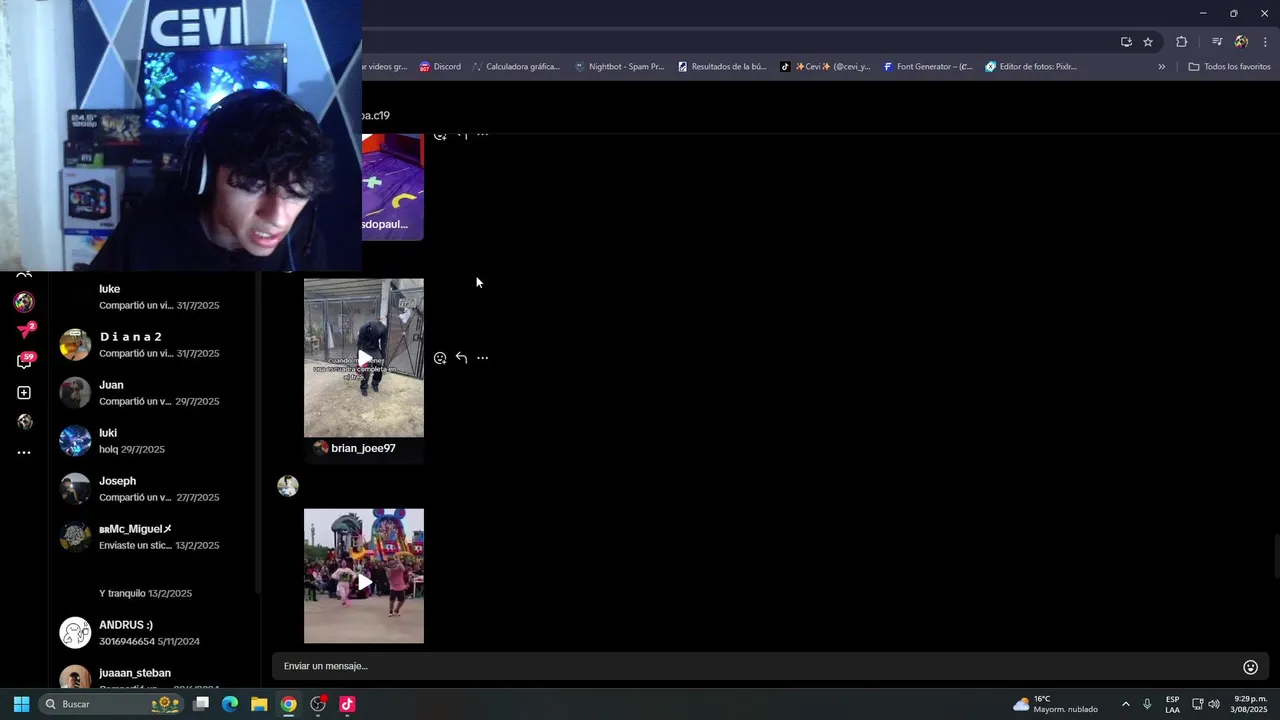Launch Microsoft Edge from taskbar
The width and height of the screenshot is (1280, 720).
click(230, 704)
